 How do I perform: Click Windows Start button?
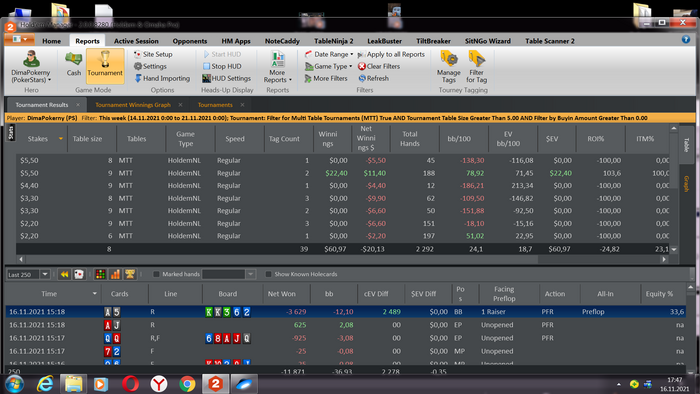point(14,384)
